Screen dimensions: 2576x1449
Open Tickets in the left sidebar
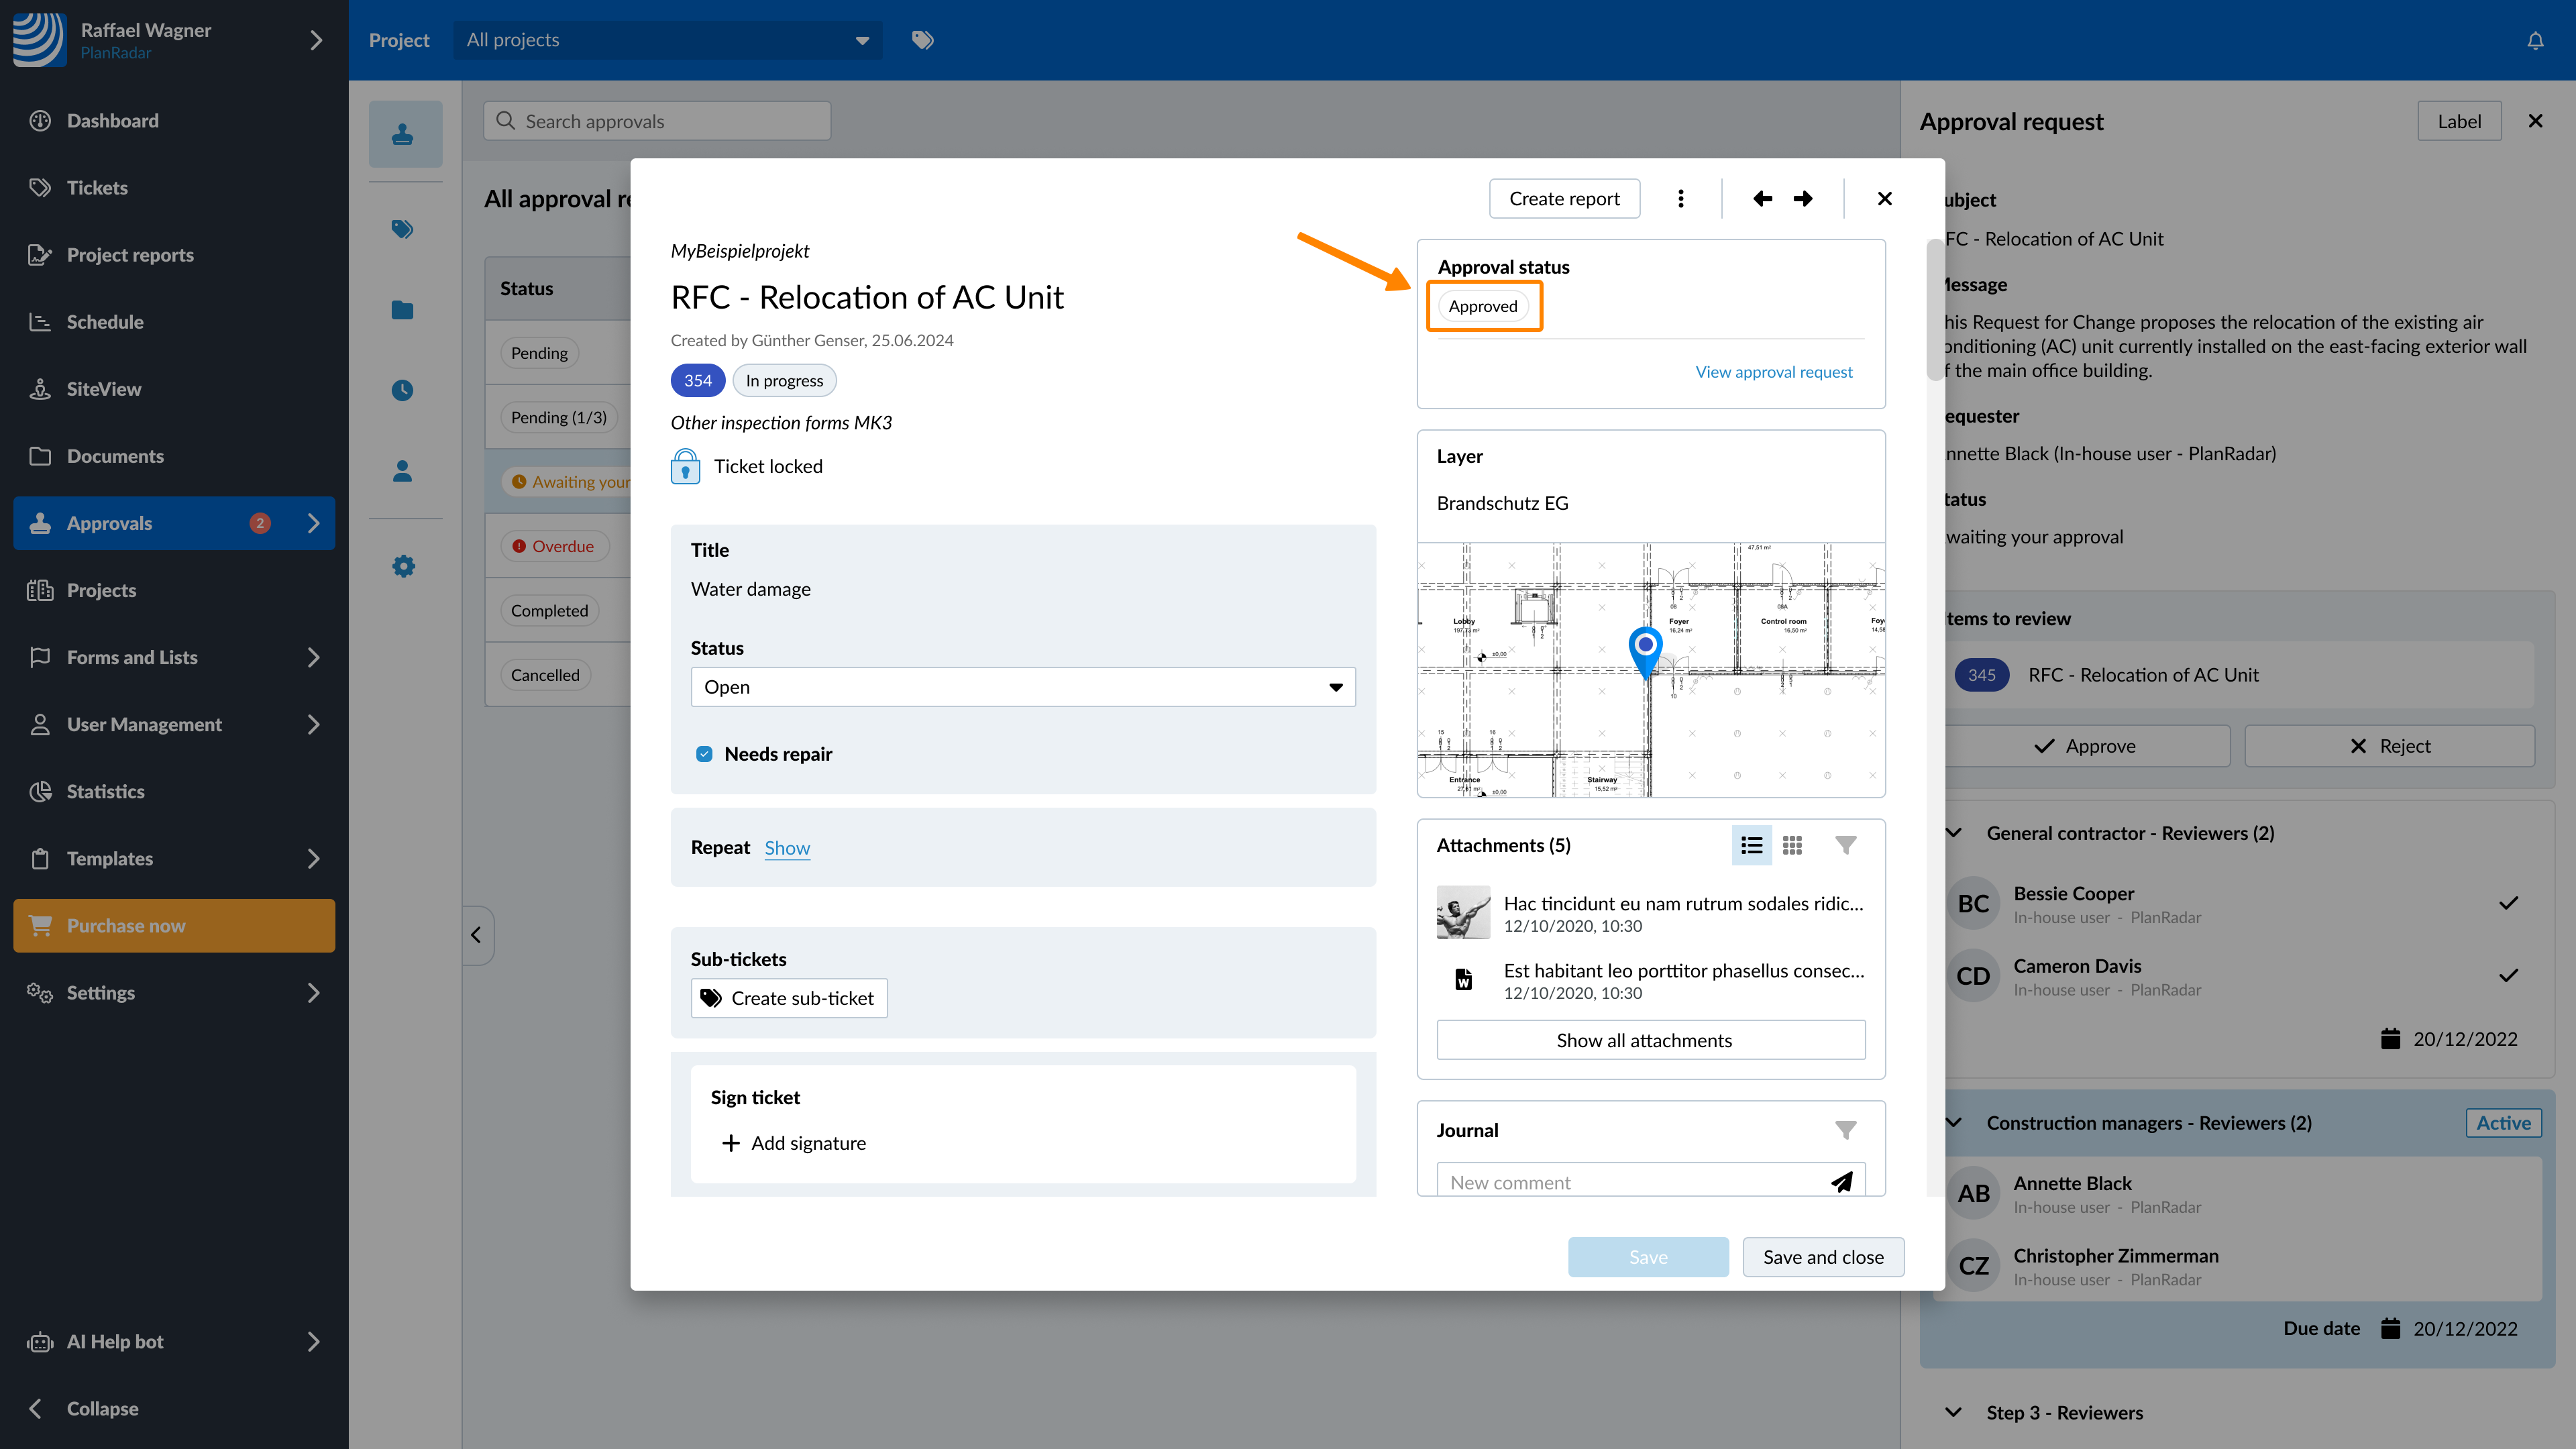97,188
